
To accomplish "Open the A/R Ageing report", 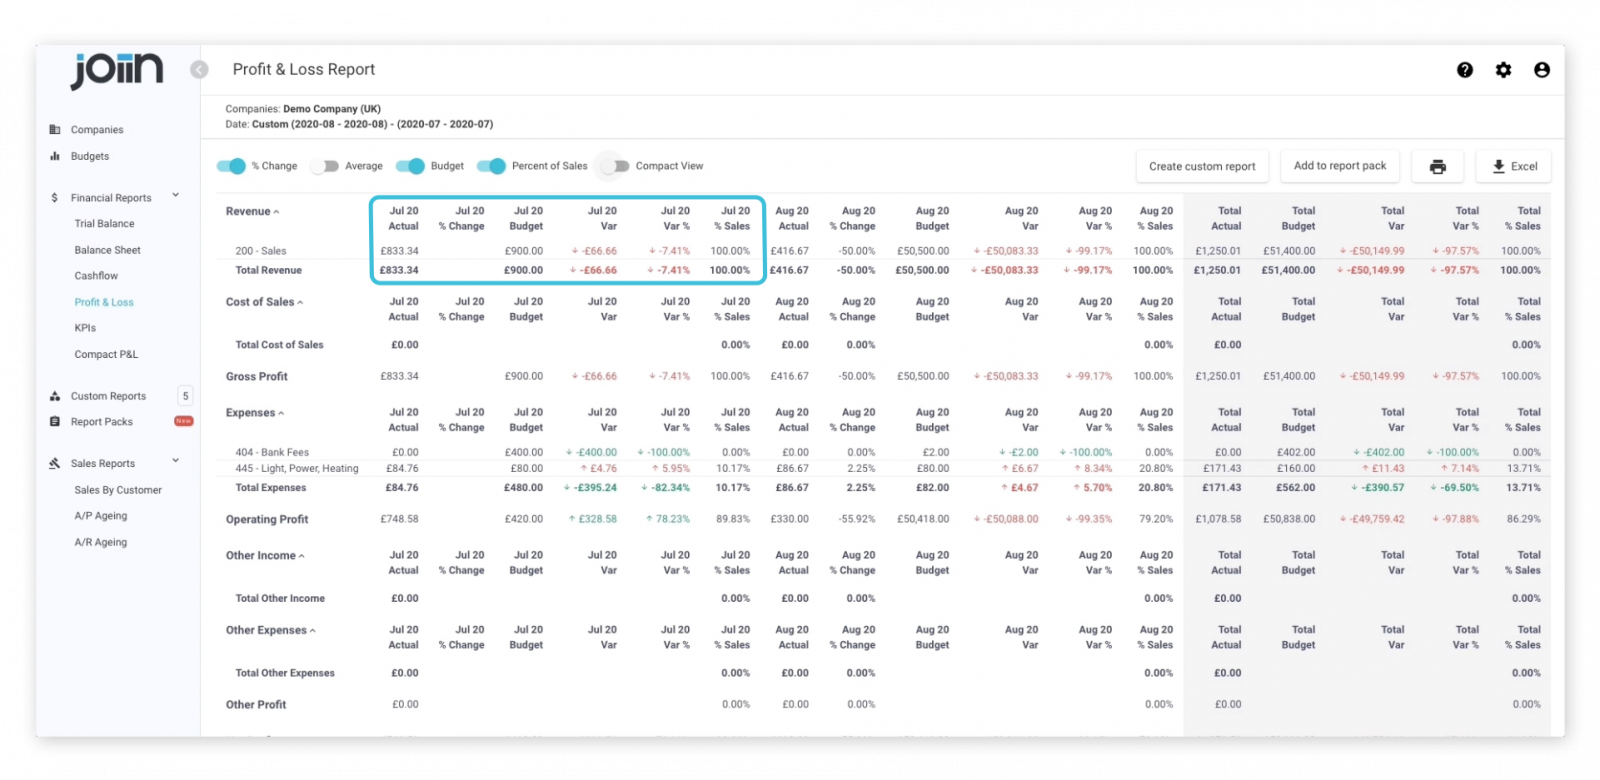I will [101, 542].
